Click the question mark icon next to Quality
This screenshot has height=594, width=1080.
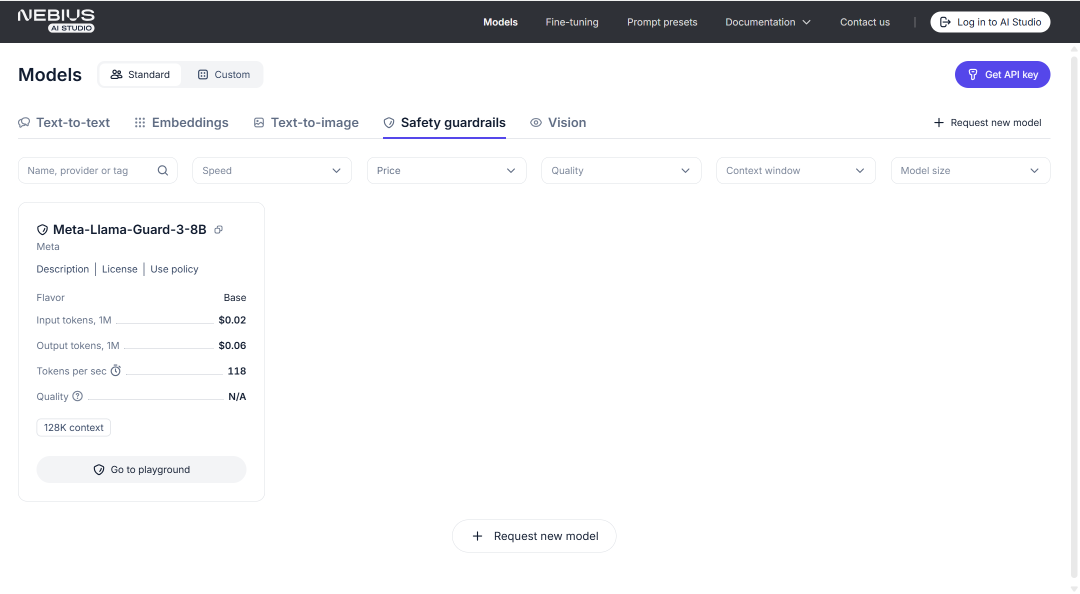(x=78, y=396)
